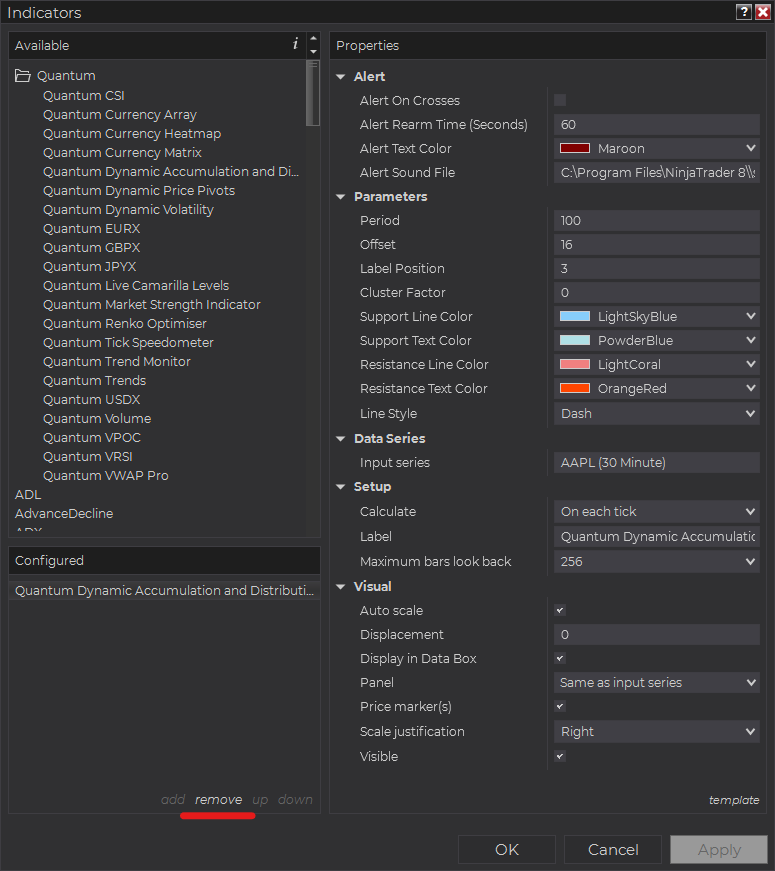Click the up link under Configured
This screenshot has height=871, width=775.
(260, 799)
